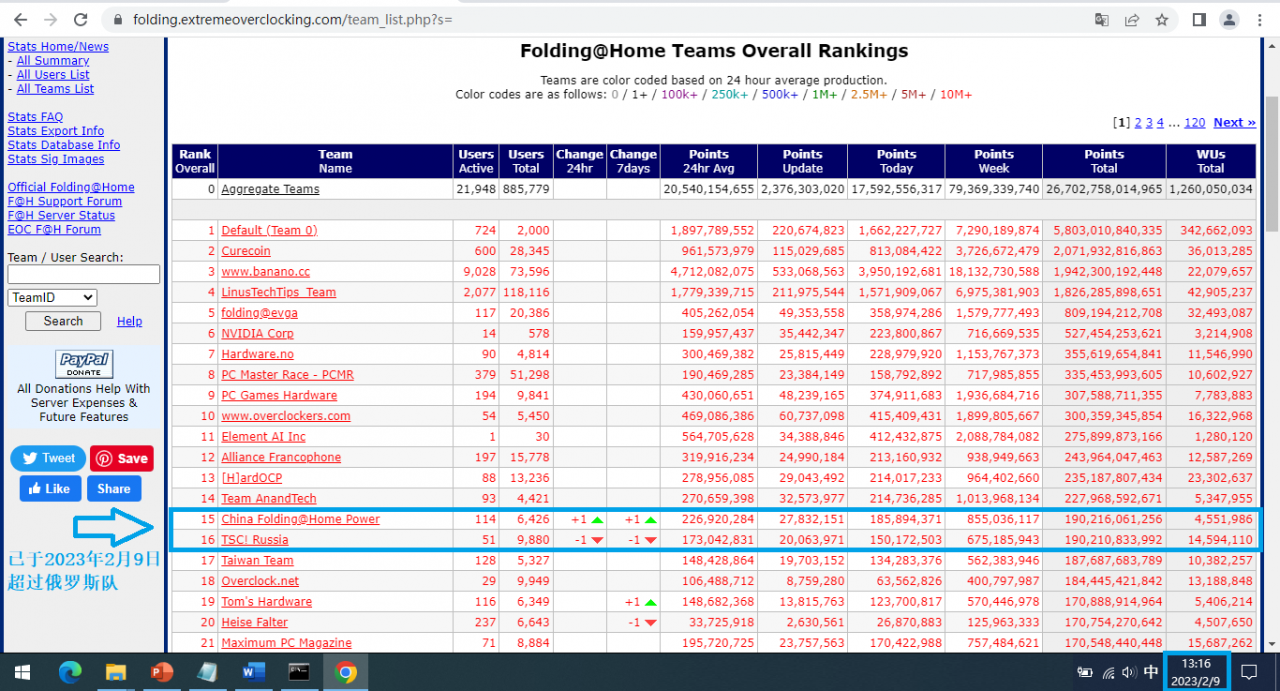Open the F@H Server Status link
The image size is (1280, 691).
(x=62, y=214)
